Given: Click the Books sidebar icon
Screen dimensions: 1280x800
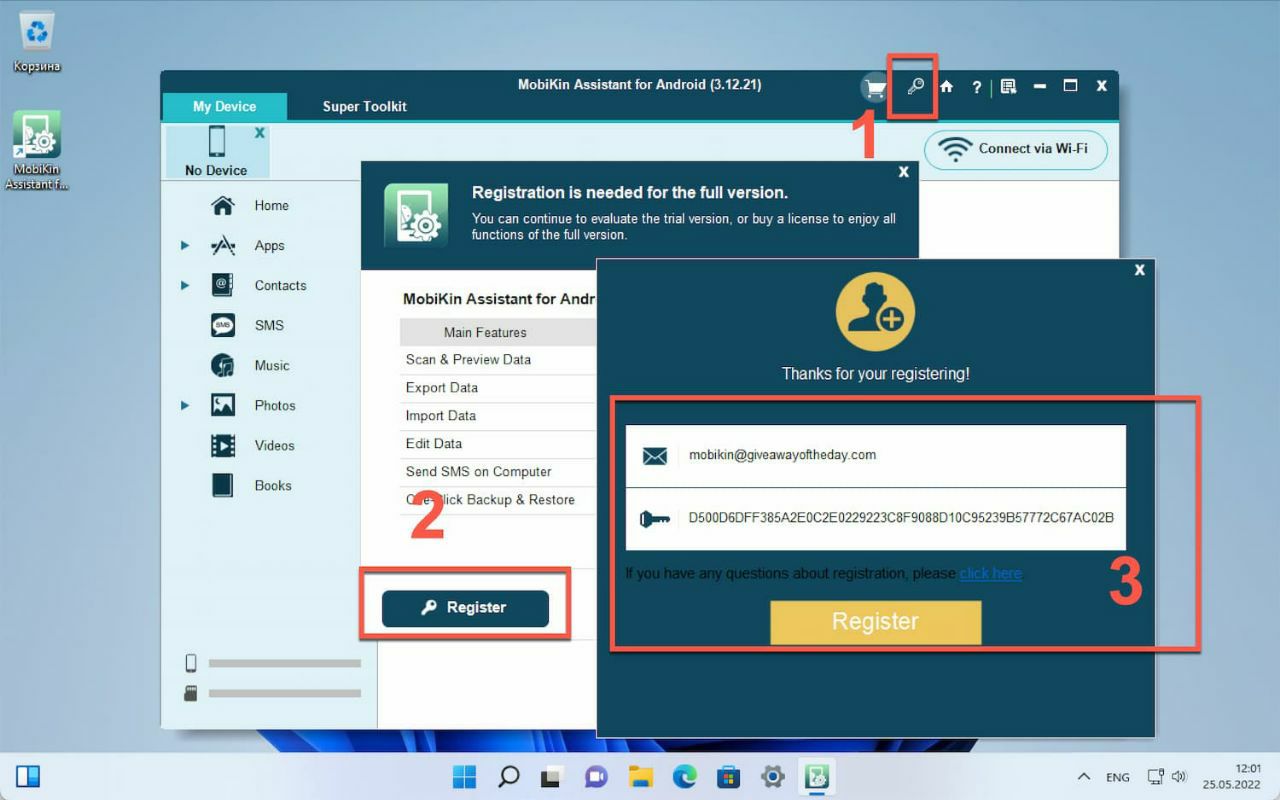Looking at the screenshot, I should [x=223, y=485].
